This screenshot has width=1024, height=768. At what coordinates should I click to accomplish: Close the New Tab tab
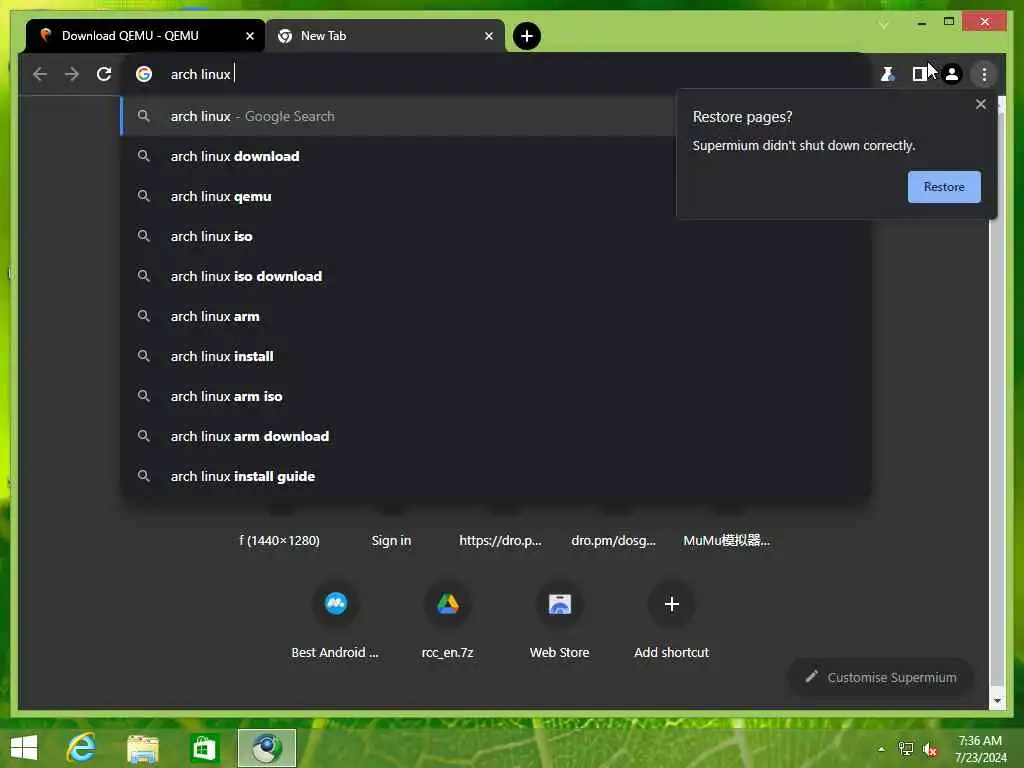point(488,36)
